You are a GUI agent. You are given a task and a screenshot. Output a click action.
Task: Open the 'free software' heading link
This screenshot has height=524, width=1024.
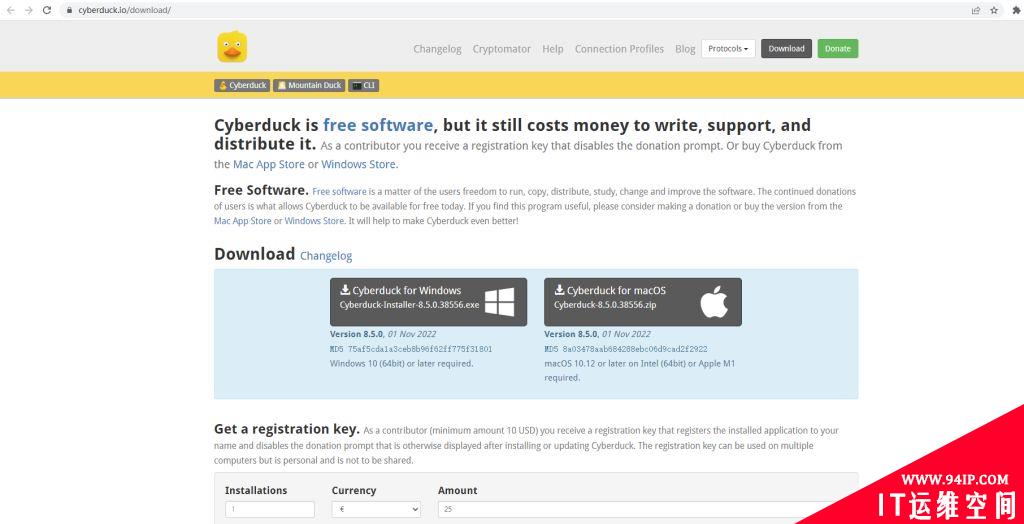(x=377, y=125)
